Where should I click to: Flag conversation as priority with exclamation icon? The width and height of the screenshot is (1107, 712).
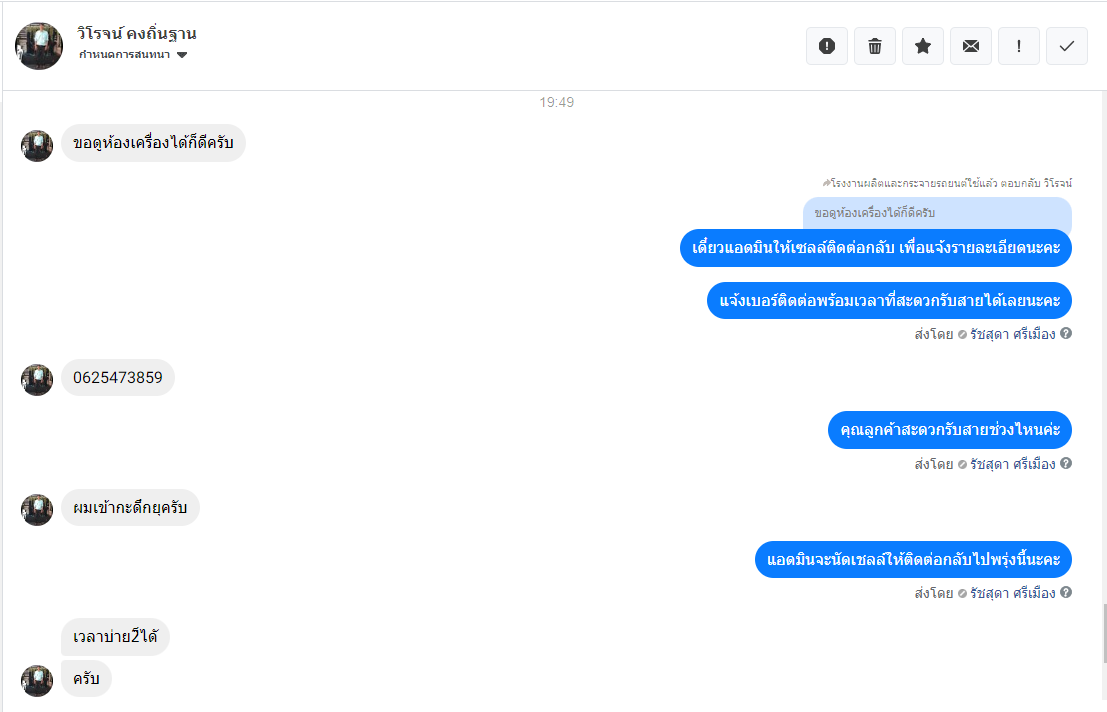coord(1019,46)
